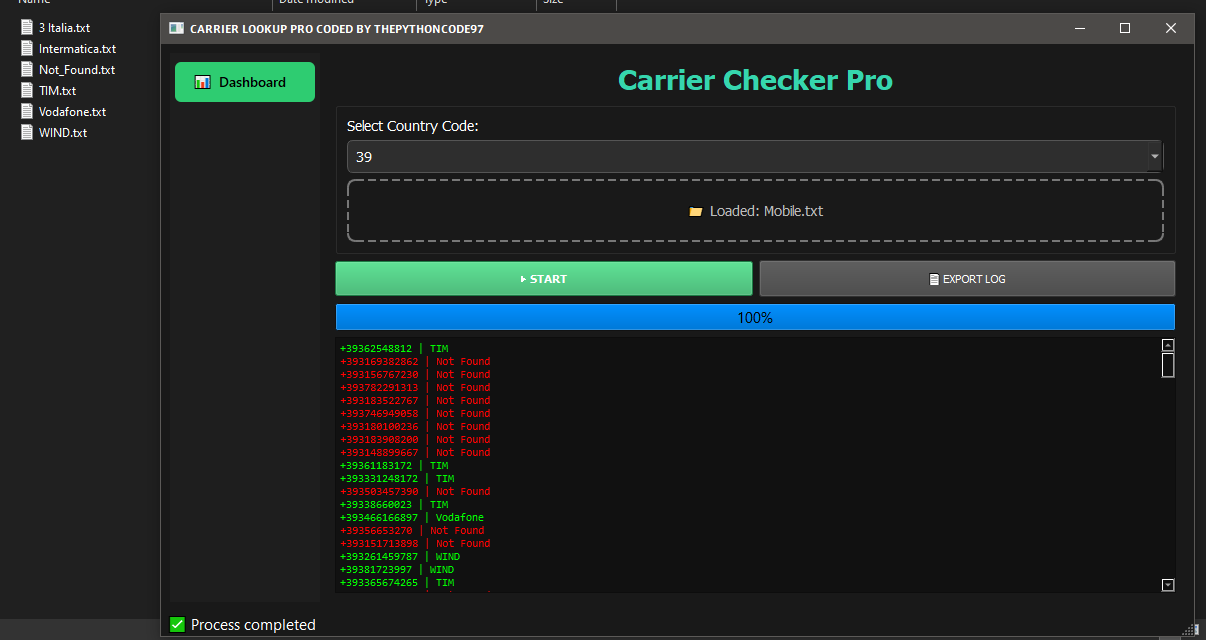Click log line +393365674265 TIM
This screenshot has width=1206, height=640.
coord(397,583)
